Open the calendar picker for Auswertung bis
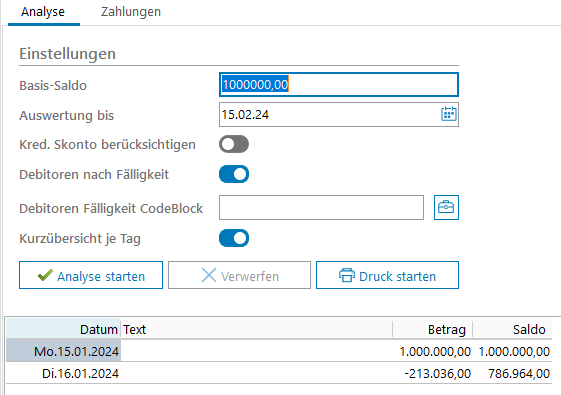The height and width of the screenshot is (395, 561). coord(448,114)
